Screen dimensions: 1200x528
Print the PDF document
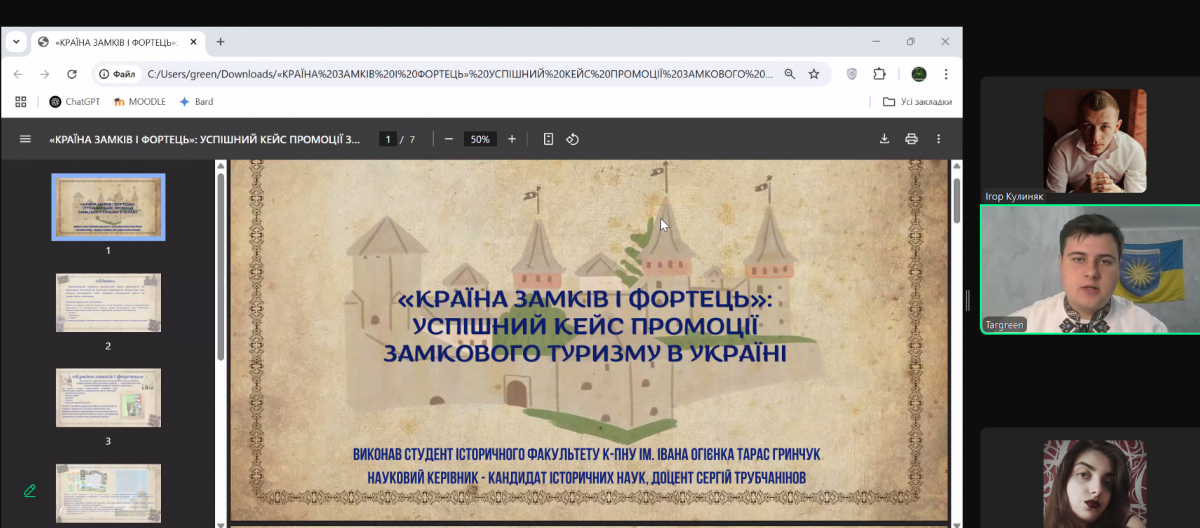coord(911,139)
